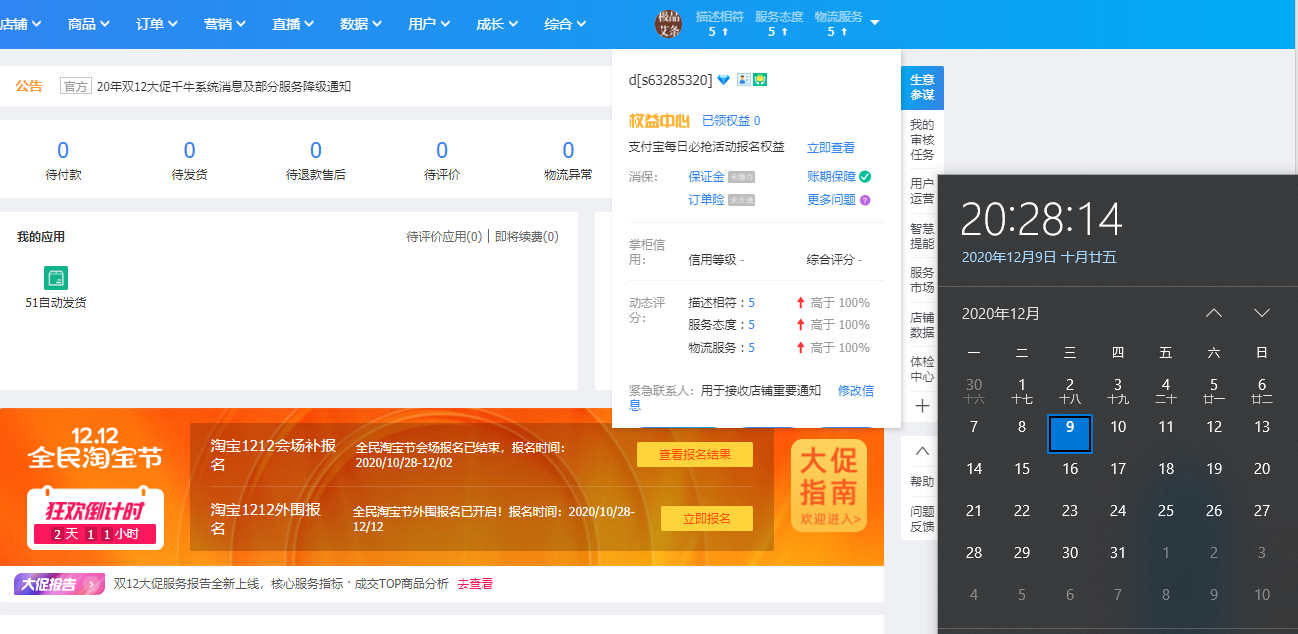Click 问题反馈 in the sidebar
Image resolution: width=1298 pixels, height=634 pixels.
922,519
